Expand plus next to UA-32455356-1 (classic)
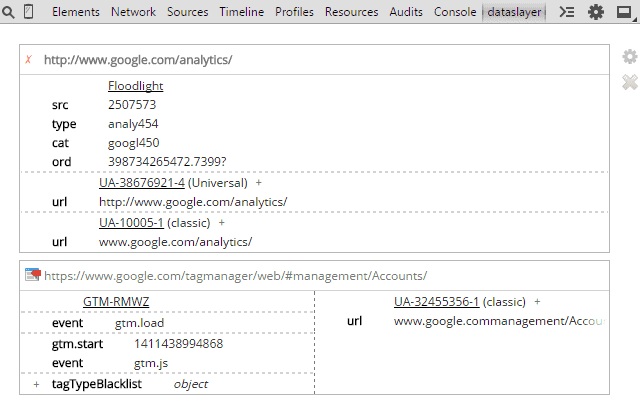Image resolution: width=640 pixels, height=400 pixels. [x=538, y=302]
